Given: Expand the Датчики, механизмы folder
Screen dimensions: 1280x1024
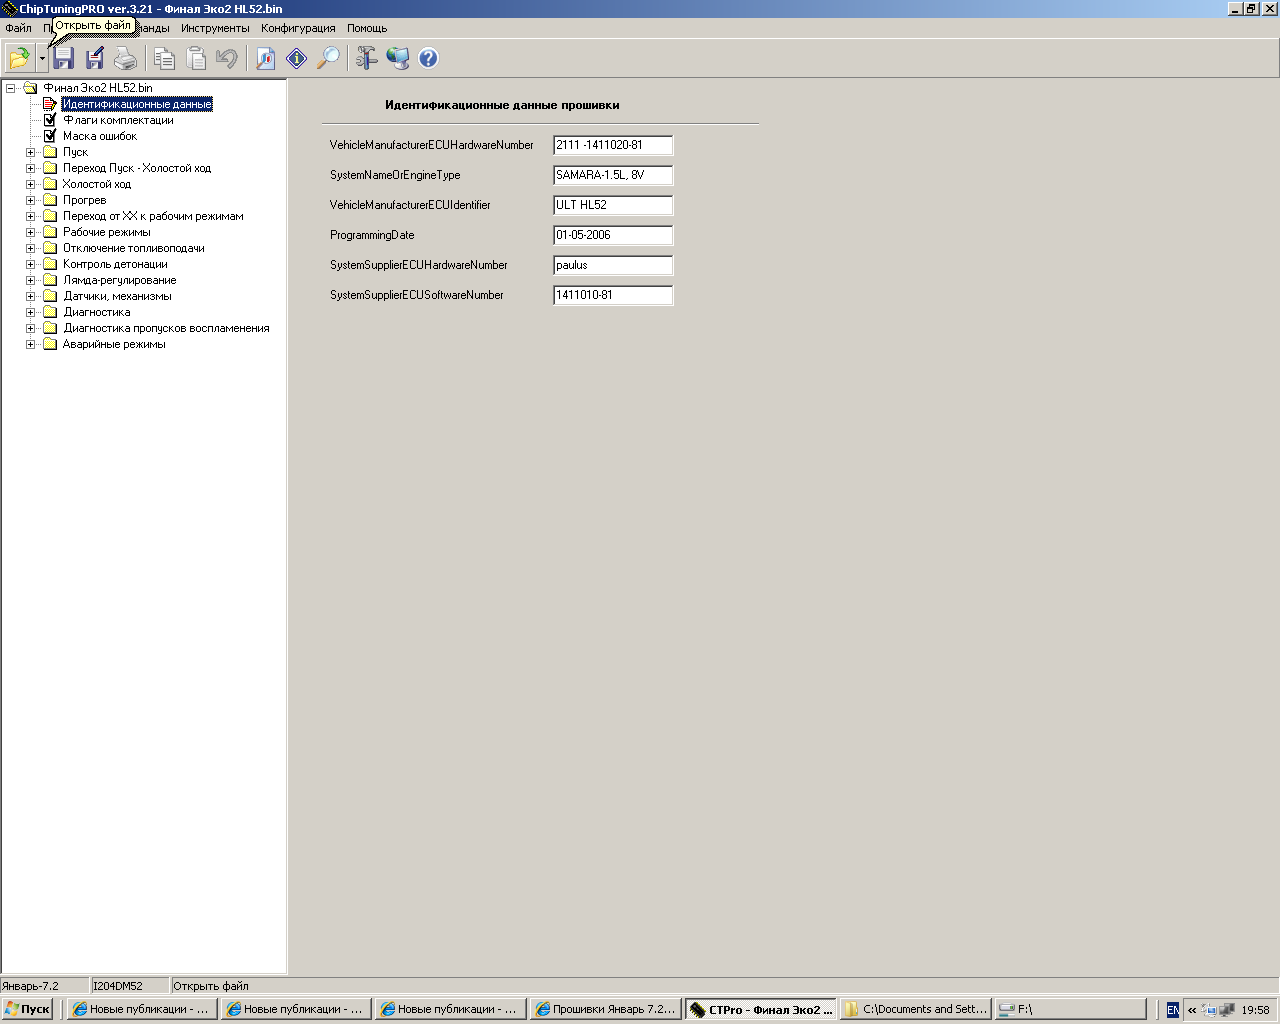Looking at the screenshot, I should 31,296.
